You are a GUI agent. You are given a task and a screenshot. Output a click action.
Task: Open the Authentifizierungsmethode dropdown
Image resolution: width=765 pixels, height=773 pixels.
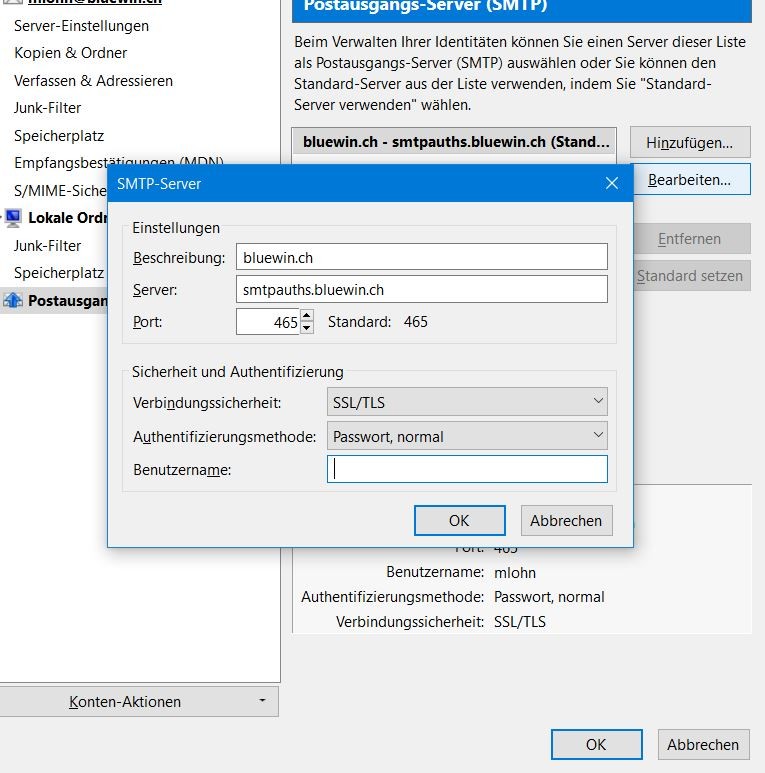(467, 436)
